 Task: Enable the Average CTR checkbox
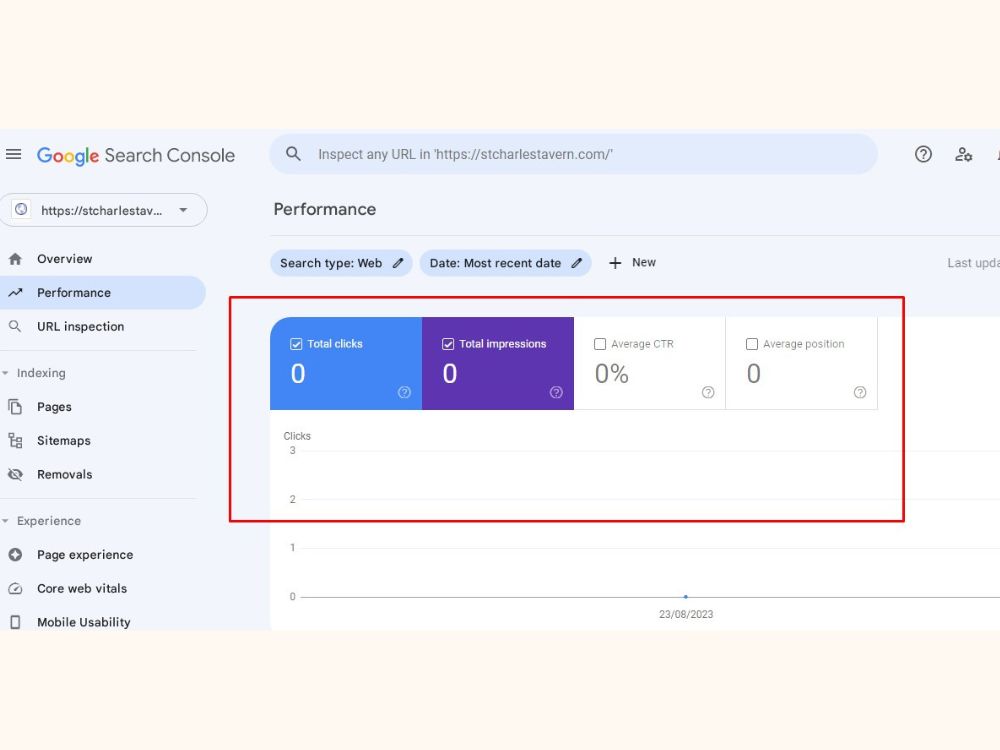pyautogui.click(x=600, y=344)
